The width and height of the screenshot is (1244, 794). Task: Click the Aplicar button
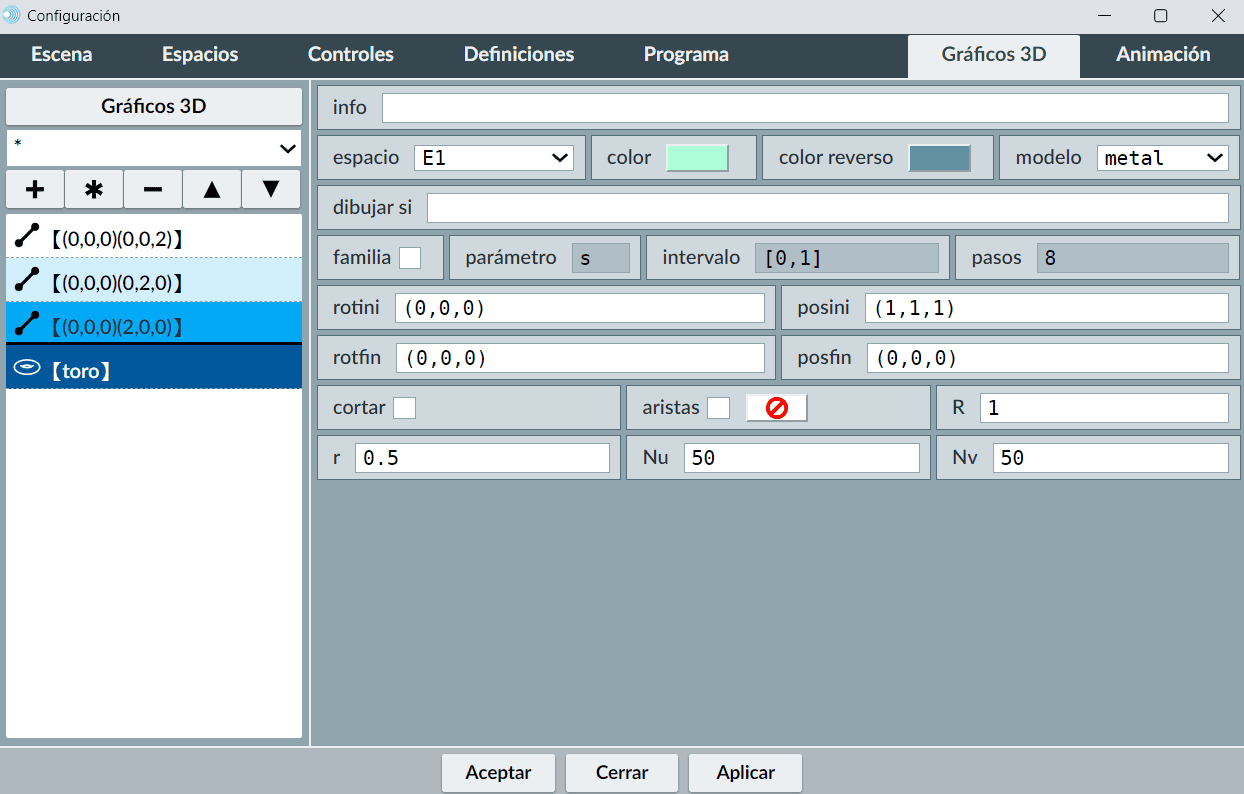click(x=745, y=773)
